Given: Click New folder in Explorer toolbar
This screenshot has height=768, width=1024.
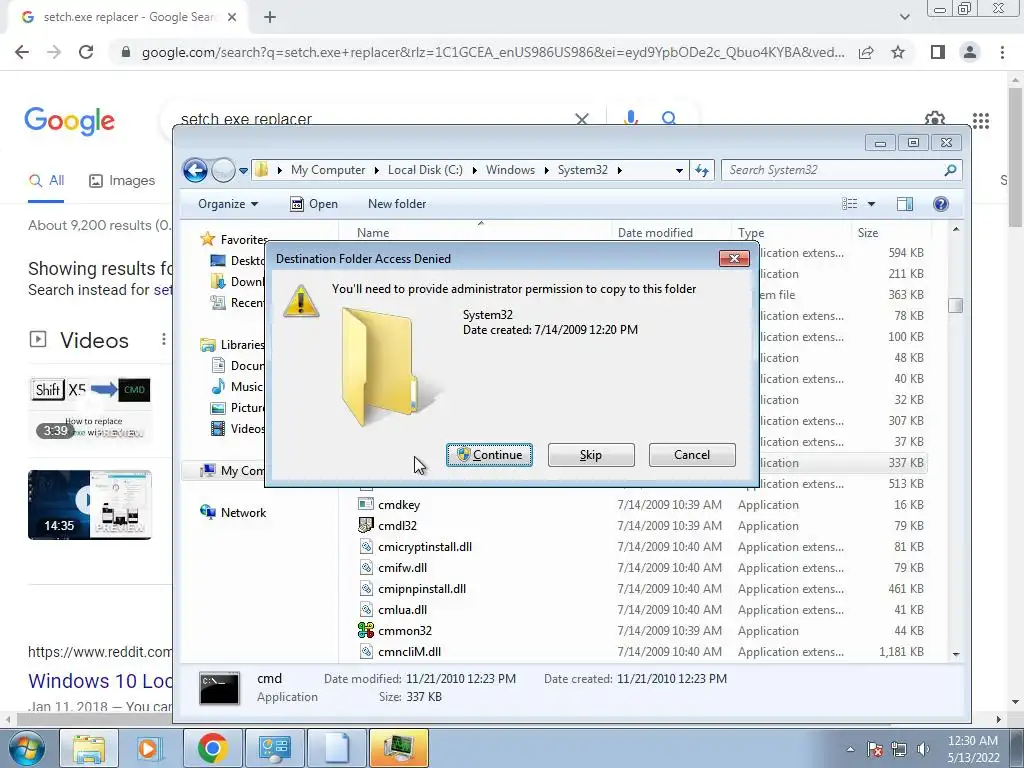Looking at the screenshot, I should coord(397,204).
